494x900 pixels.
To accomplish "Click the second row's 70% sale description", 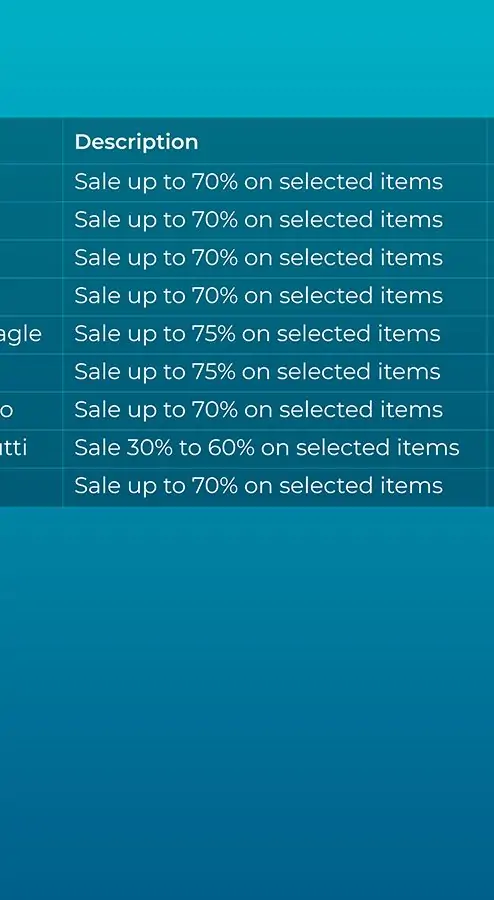I will pyautogui.click(x=258, y=220).
